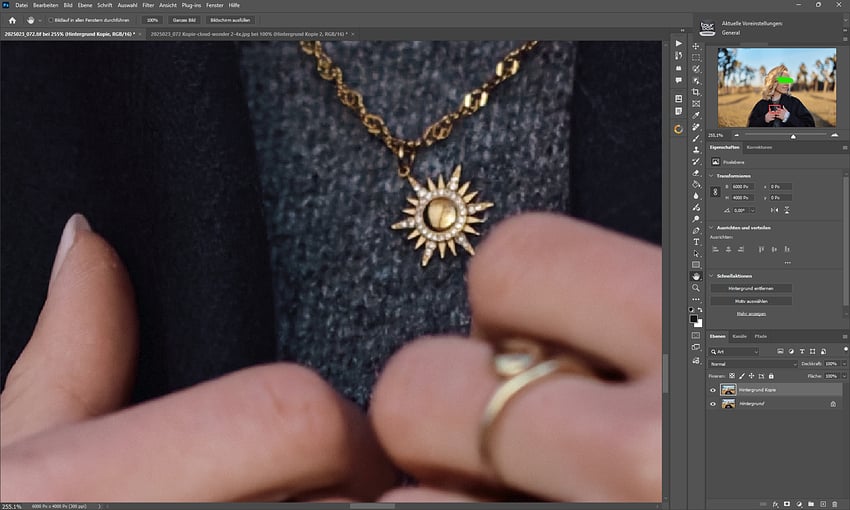Select the Move tool
Image resolution: width=850 pixels, height=510 pixels.
pyautogui.click(x=697, y=45)
